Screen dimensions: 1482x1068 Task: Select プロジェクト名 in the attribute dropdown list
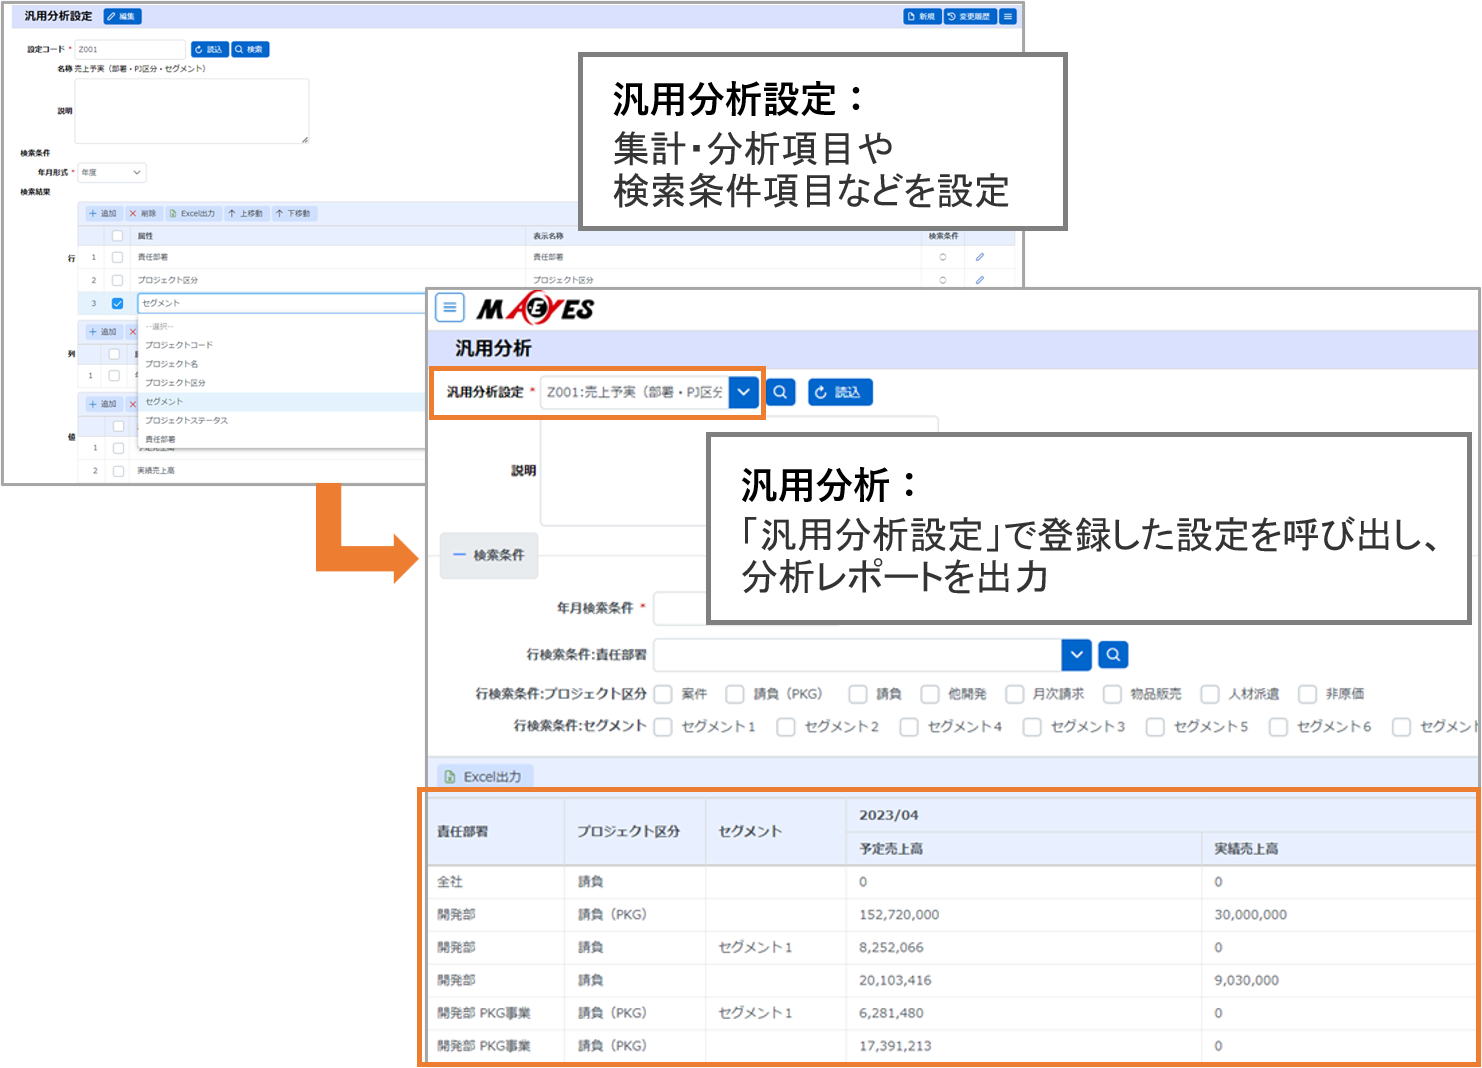click(283, 364)
